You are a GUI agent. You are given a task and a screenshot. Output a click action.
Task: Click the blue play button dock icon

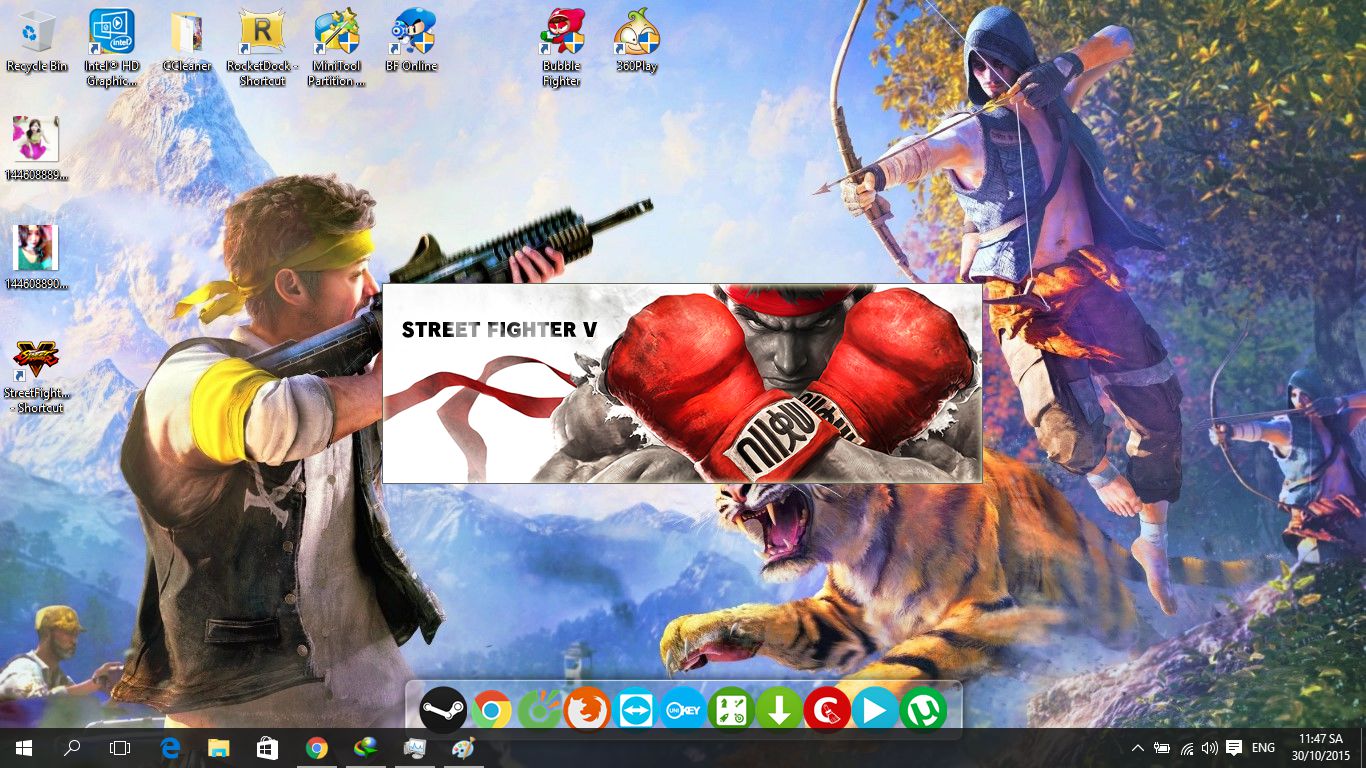click(x=875, y=711)
